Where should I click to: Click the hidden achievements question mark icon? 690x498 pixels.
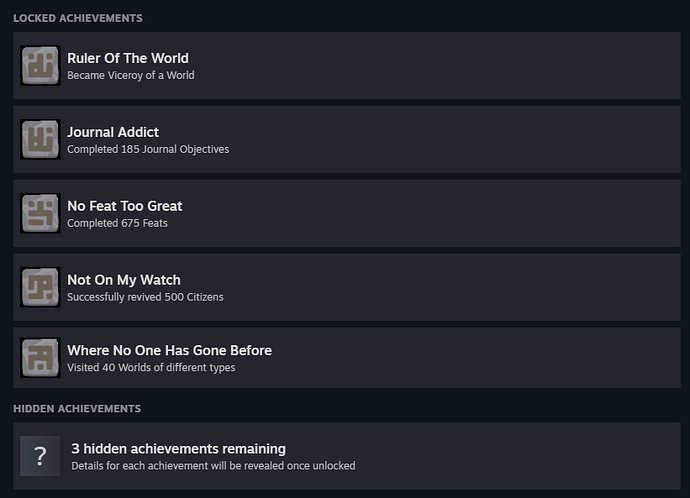pos(40,456)
